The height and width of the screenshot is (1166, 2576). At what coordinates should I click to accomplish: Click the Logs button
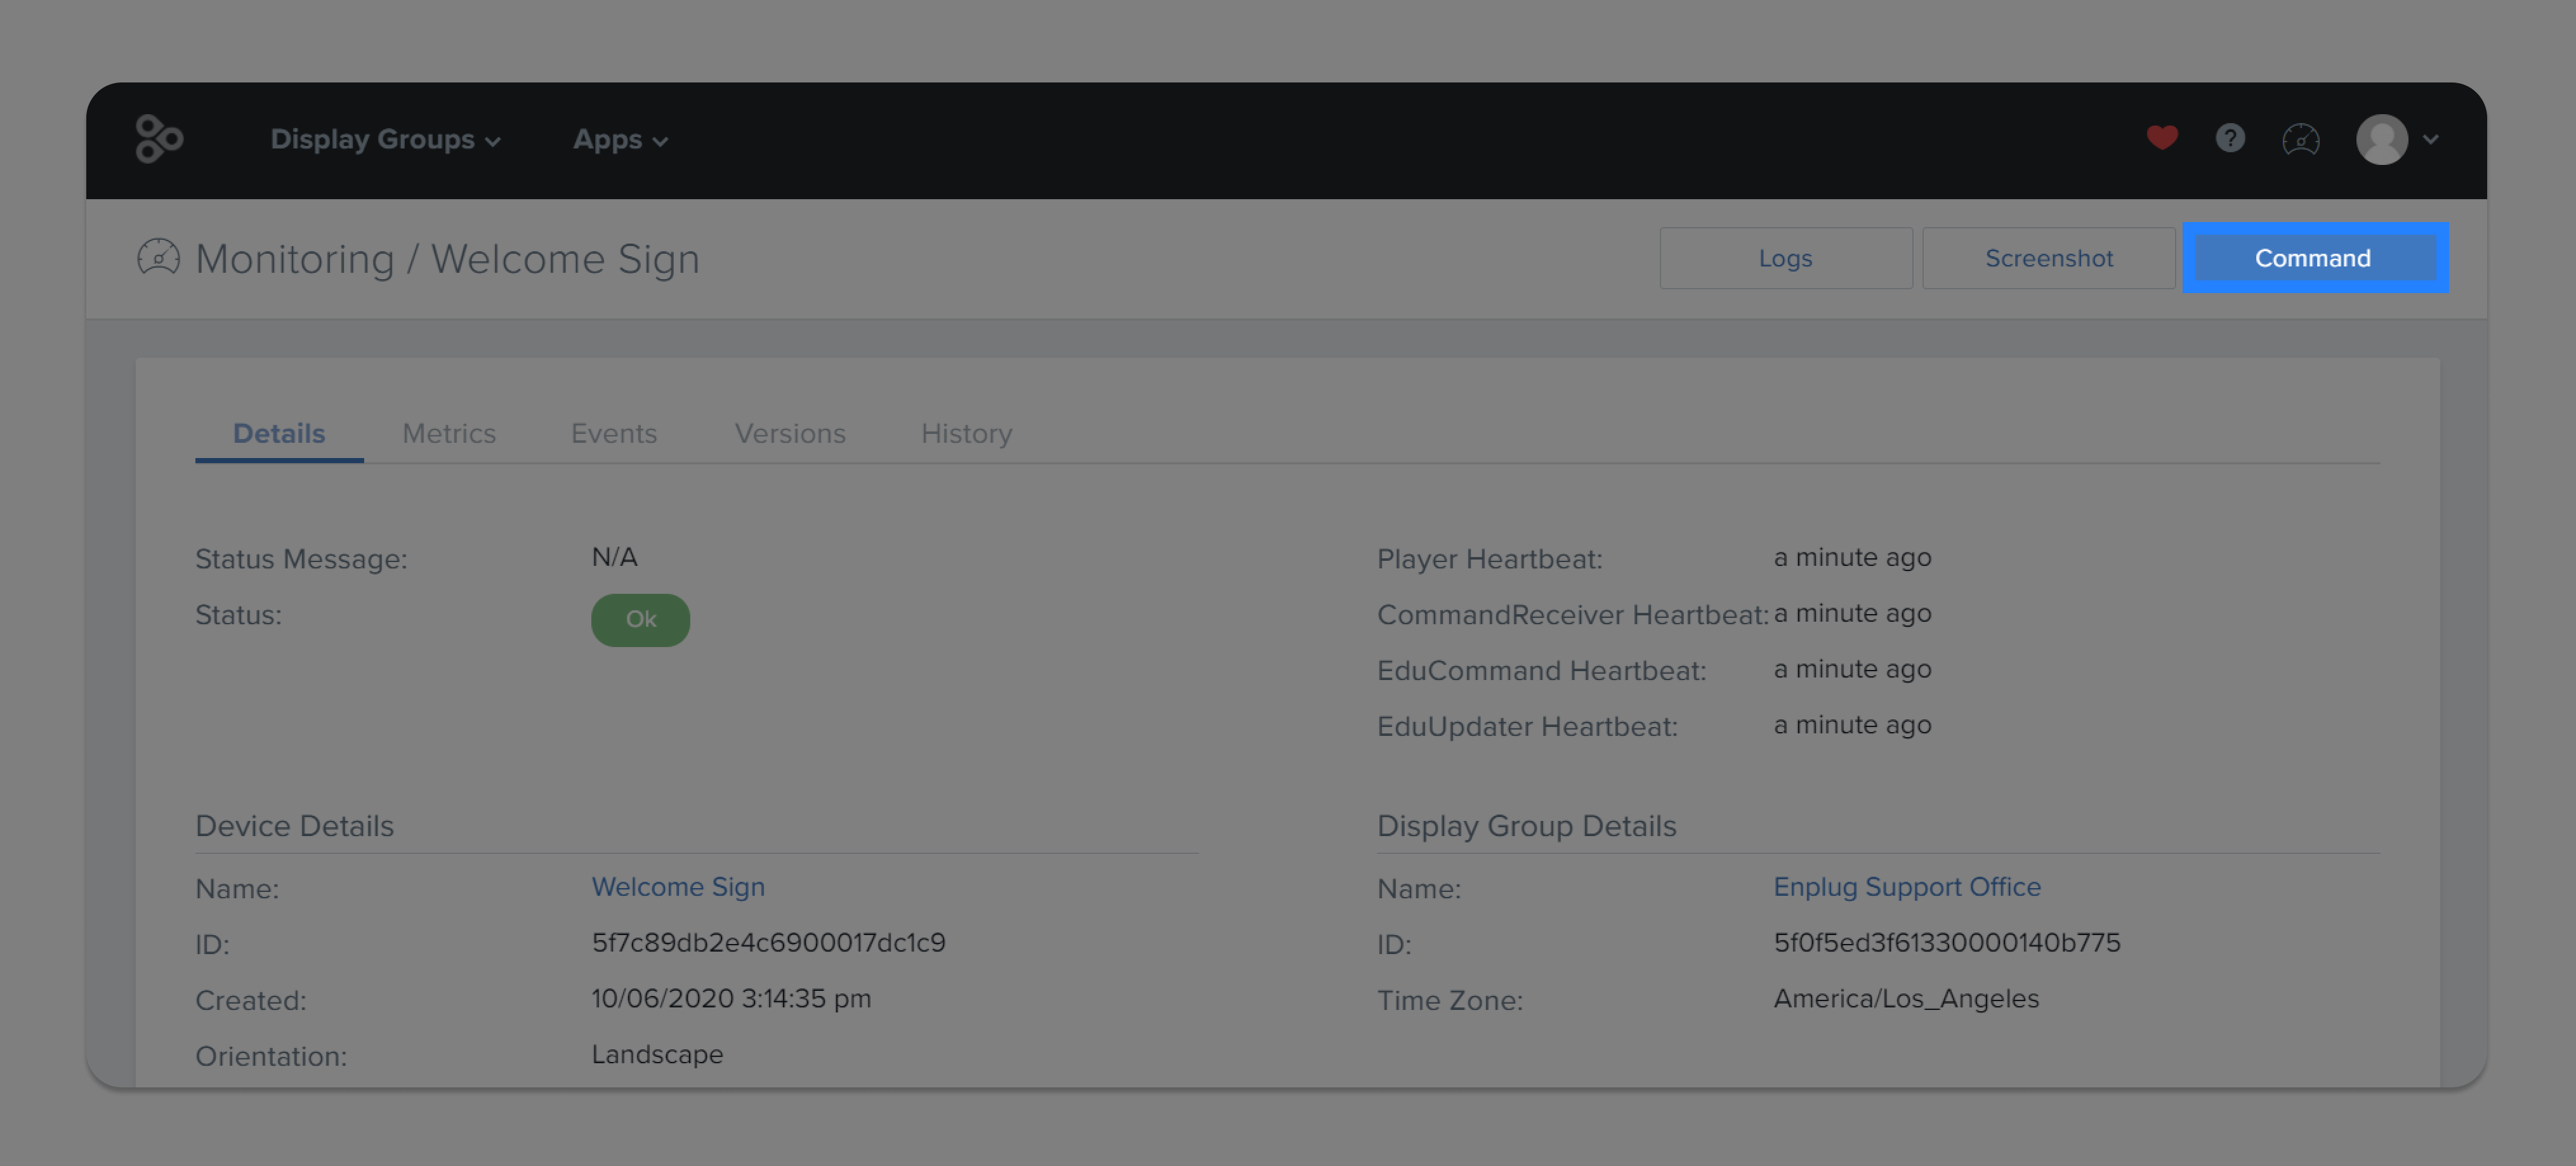click(x=1786, y=257)
